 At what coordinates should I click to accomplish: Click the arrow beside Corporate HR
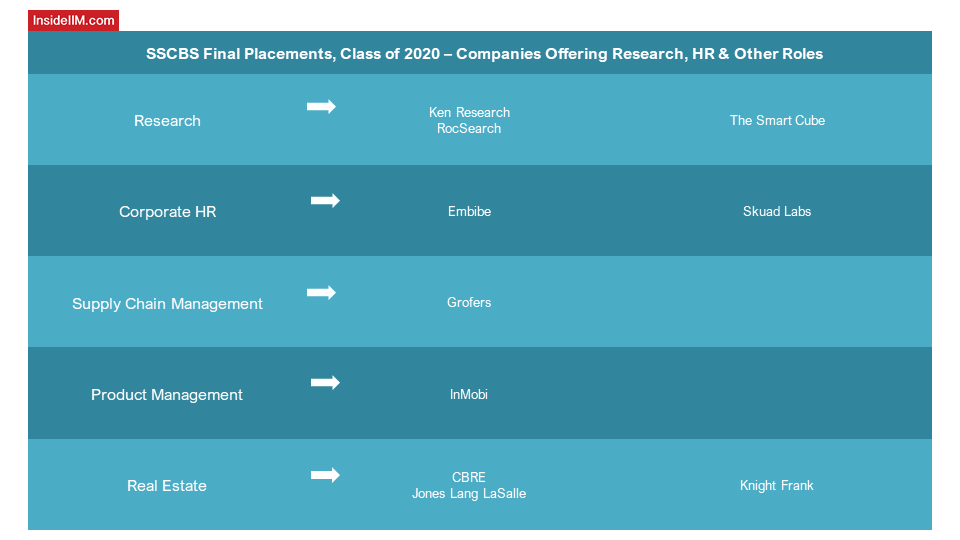tap(325, 200)
